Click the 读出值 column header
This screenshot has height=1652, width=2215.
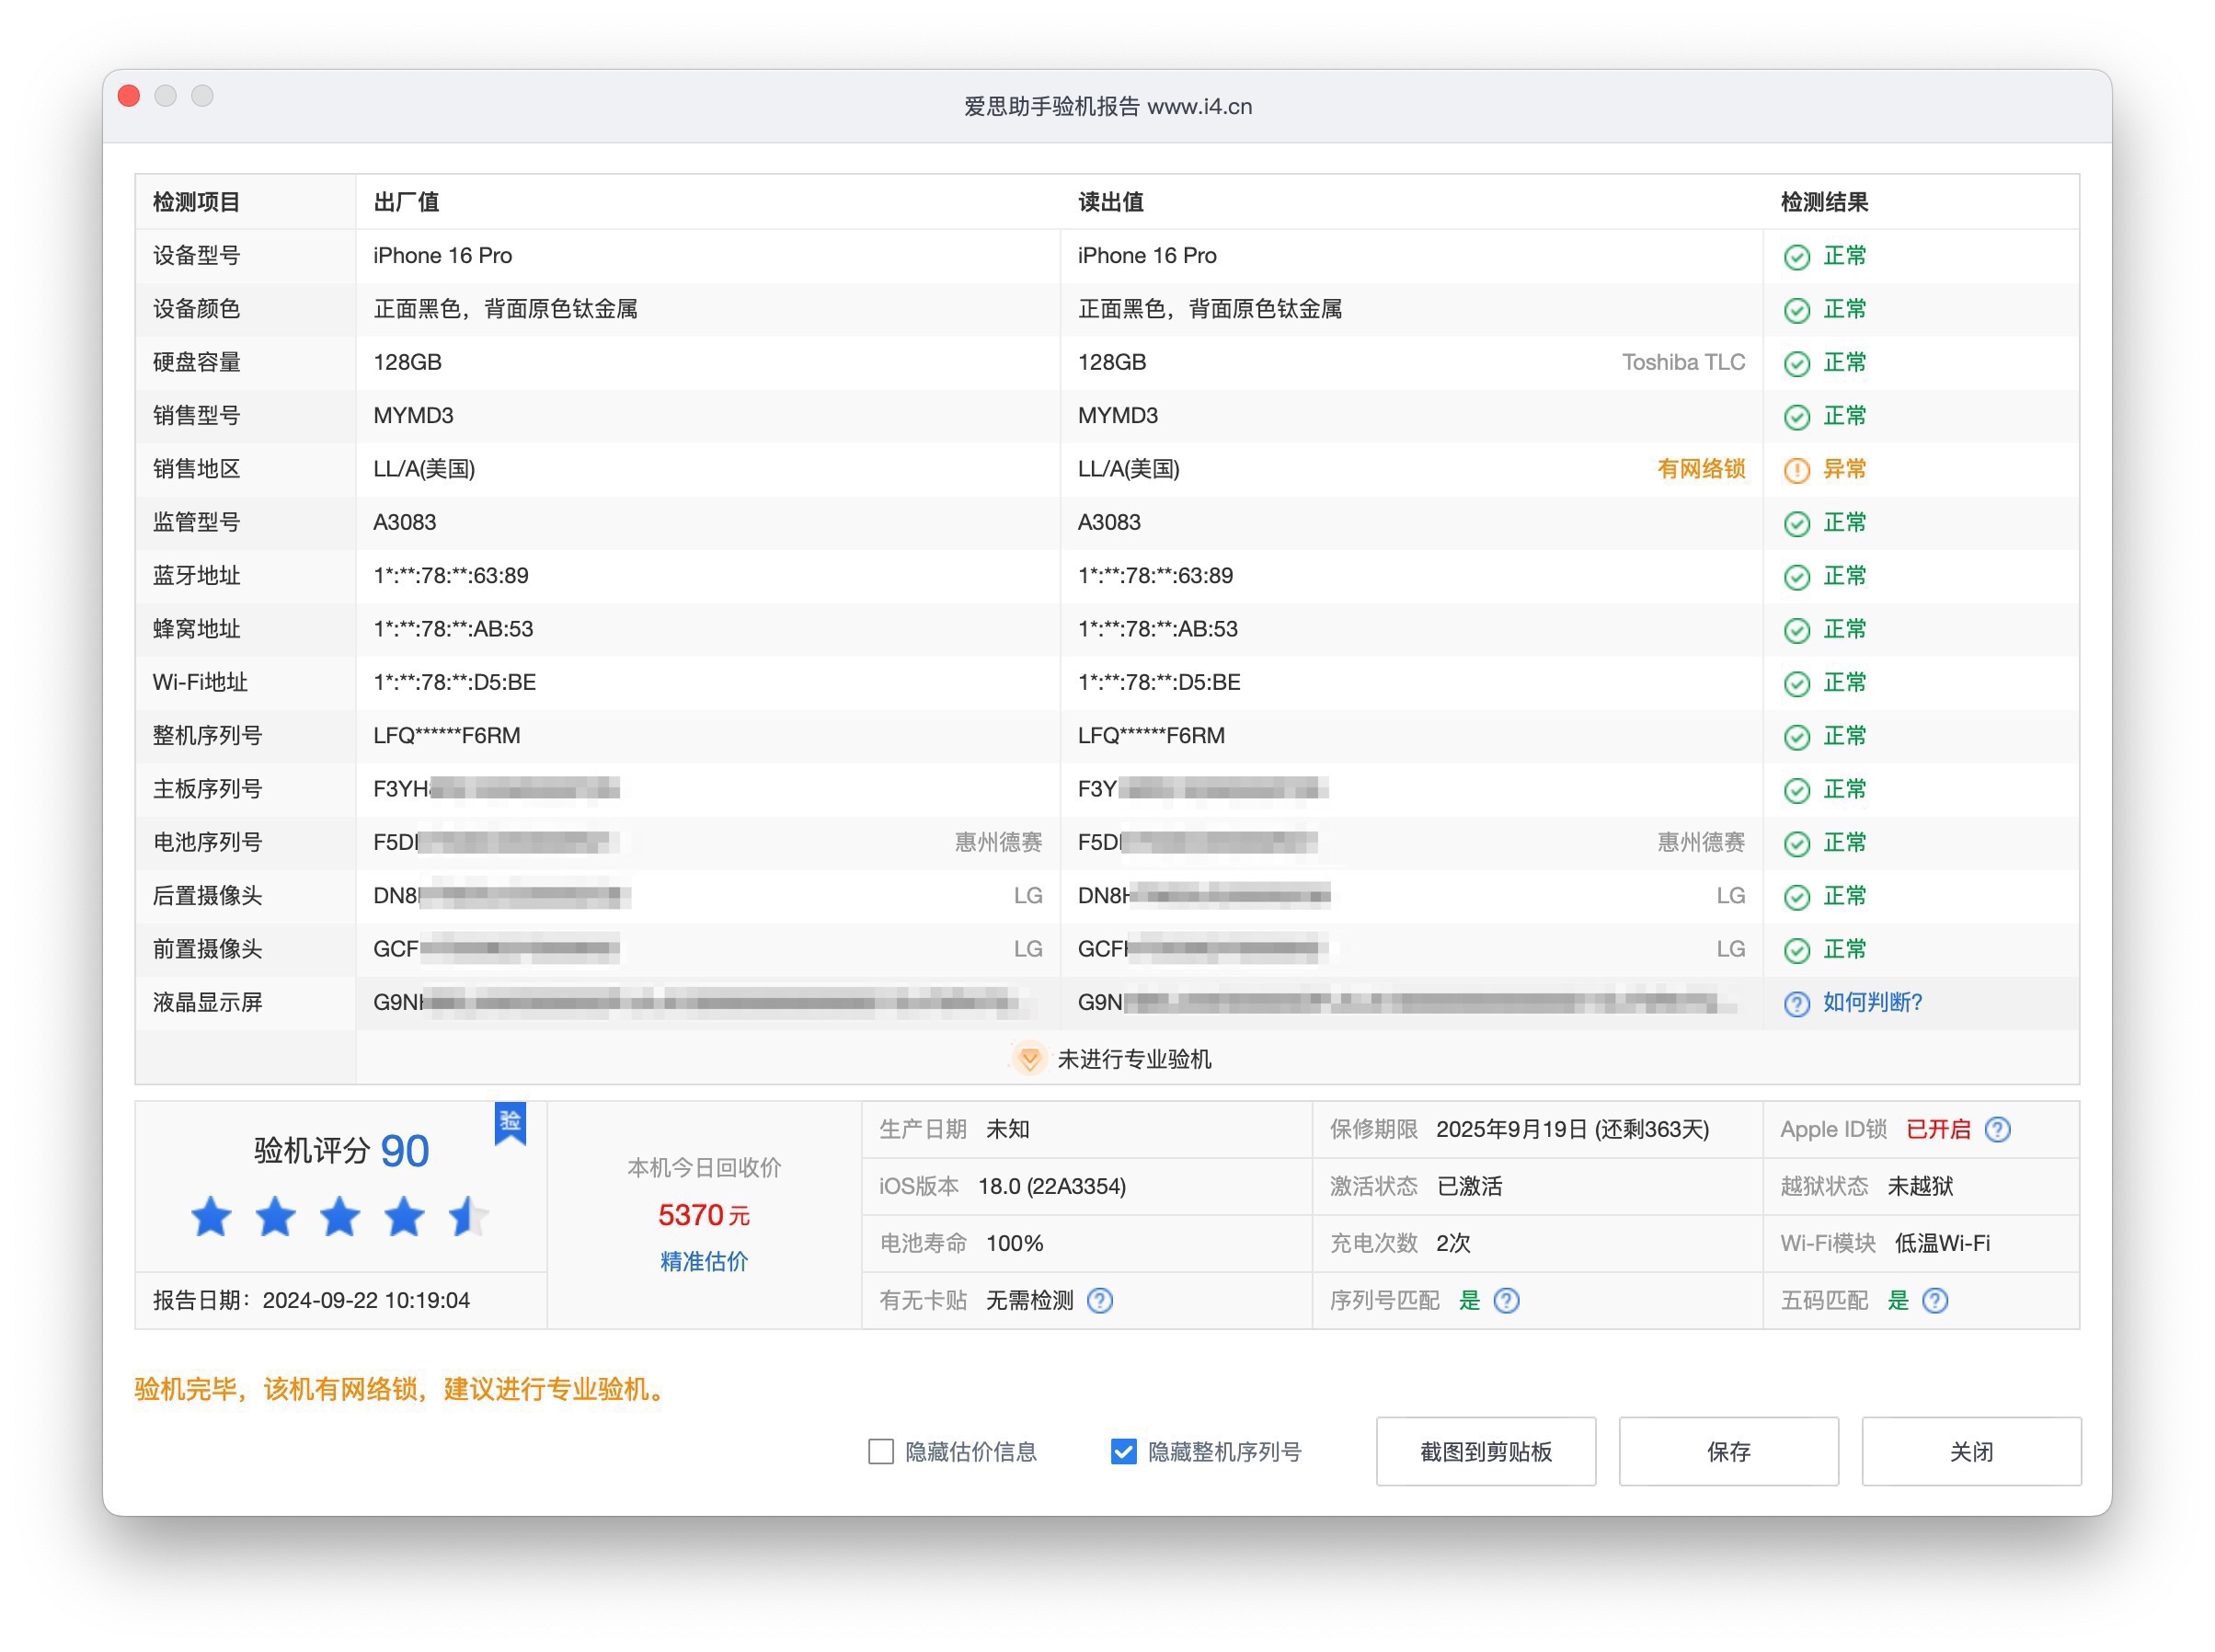click(1110, 202)
